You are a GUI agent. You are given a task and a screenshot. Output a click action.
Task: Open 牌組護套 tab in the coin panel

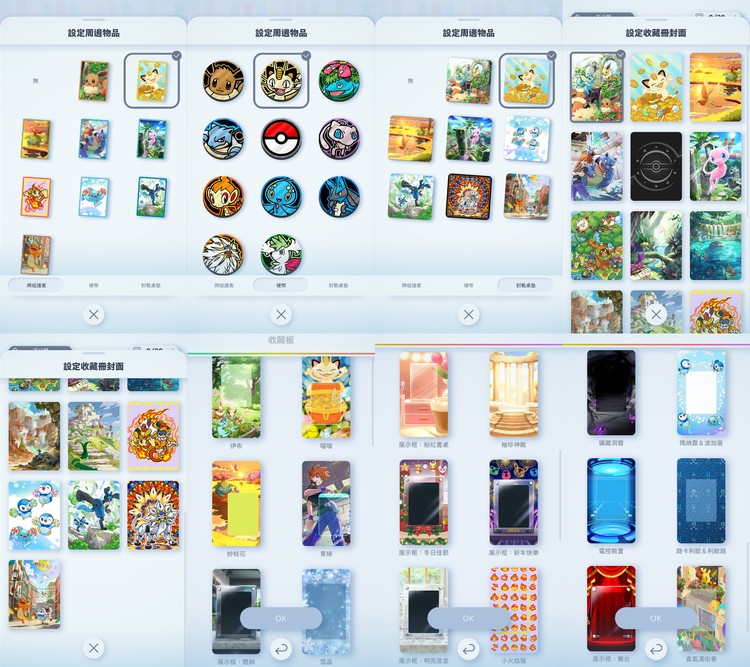pyautogui.click(x=224, y=285)
